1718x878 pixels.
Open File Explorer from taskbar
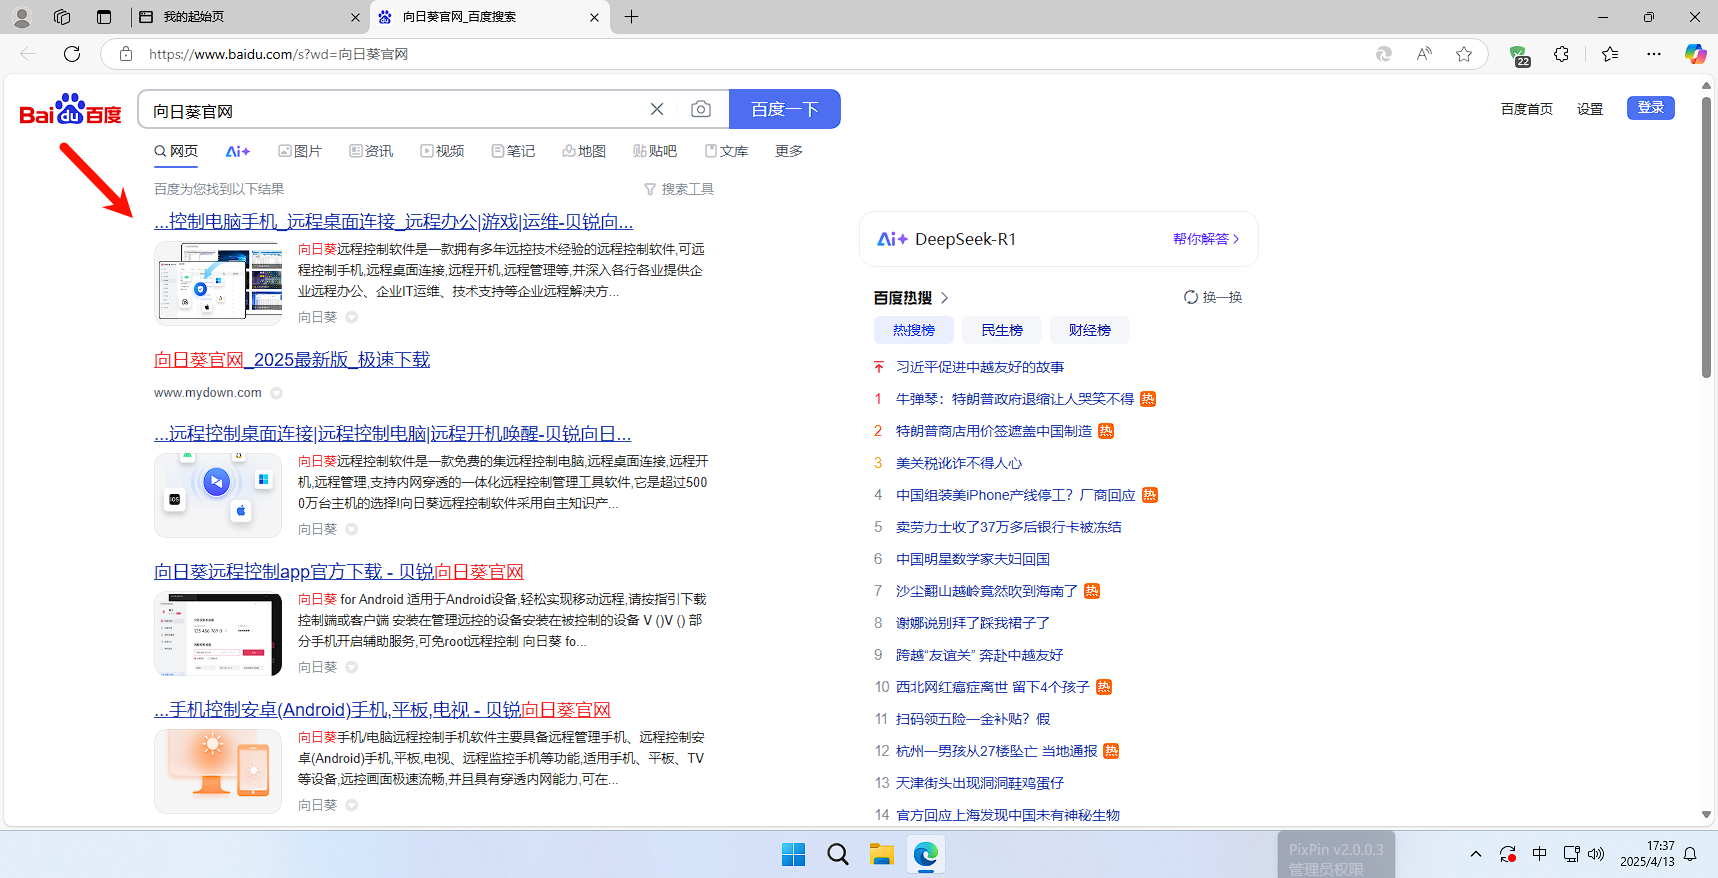coord(881,854)
